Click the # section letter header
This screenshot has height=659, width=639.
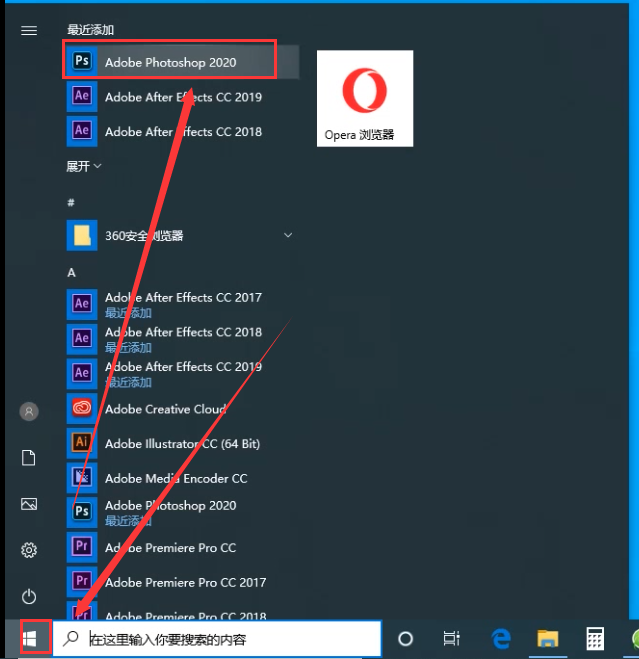71,203
